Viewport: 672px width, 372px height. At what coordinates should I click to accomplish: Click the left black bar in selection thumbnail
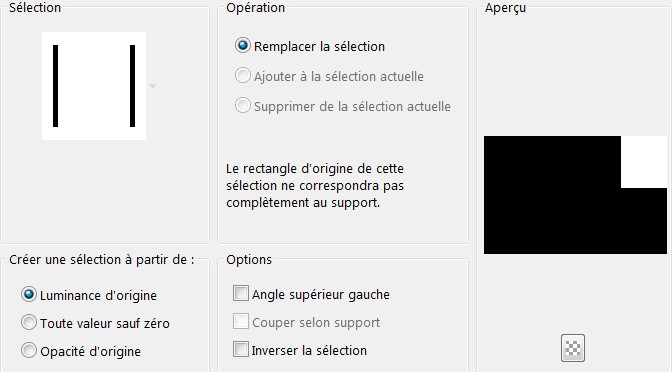[x=55, y=86]
